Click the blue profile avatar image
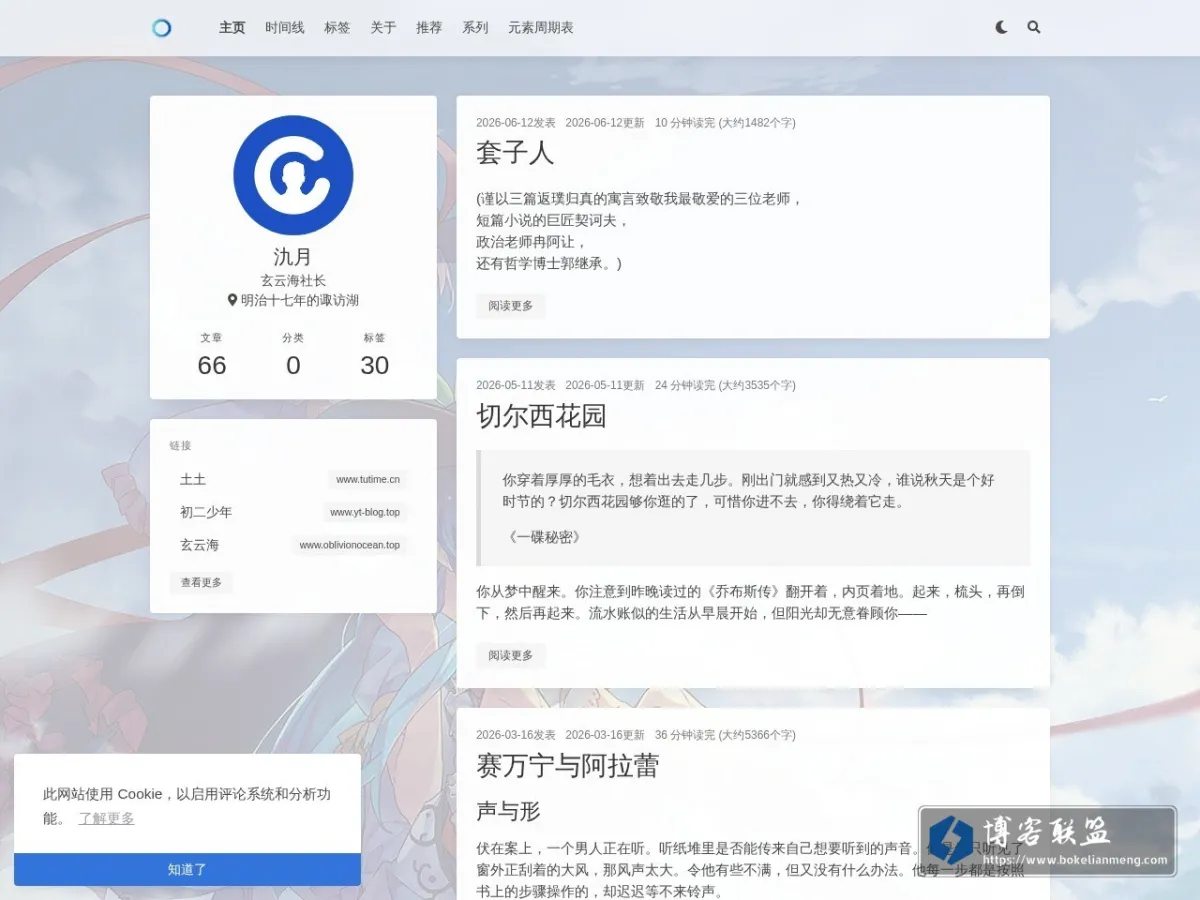Image resolution: width=1200 pixels, height=900 pixels. [293, 176]
